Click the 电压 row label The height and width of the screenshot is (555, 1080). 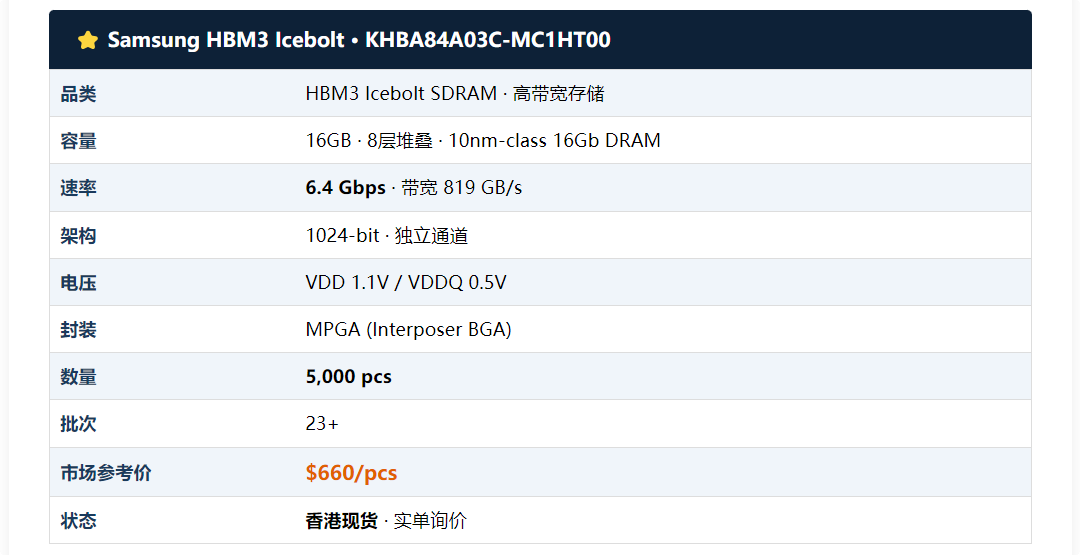click(x=79, y=282)
